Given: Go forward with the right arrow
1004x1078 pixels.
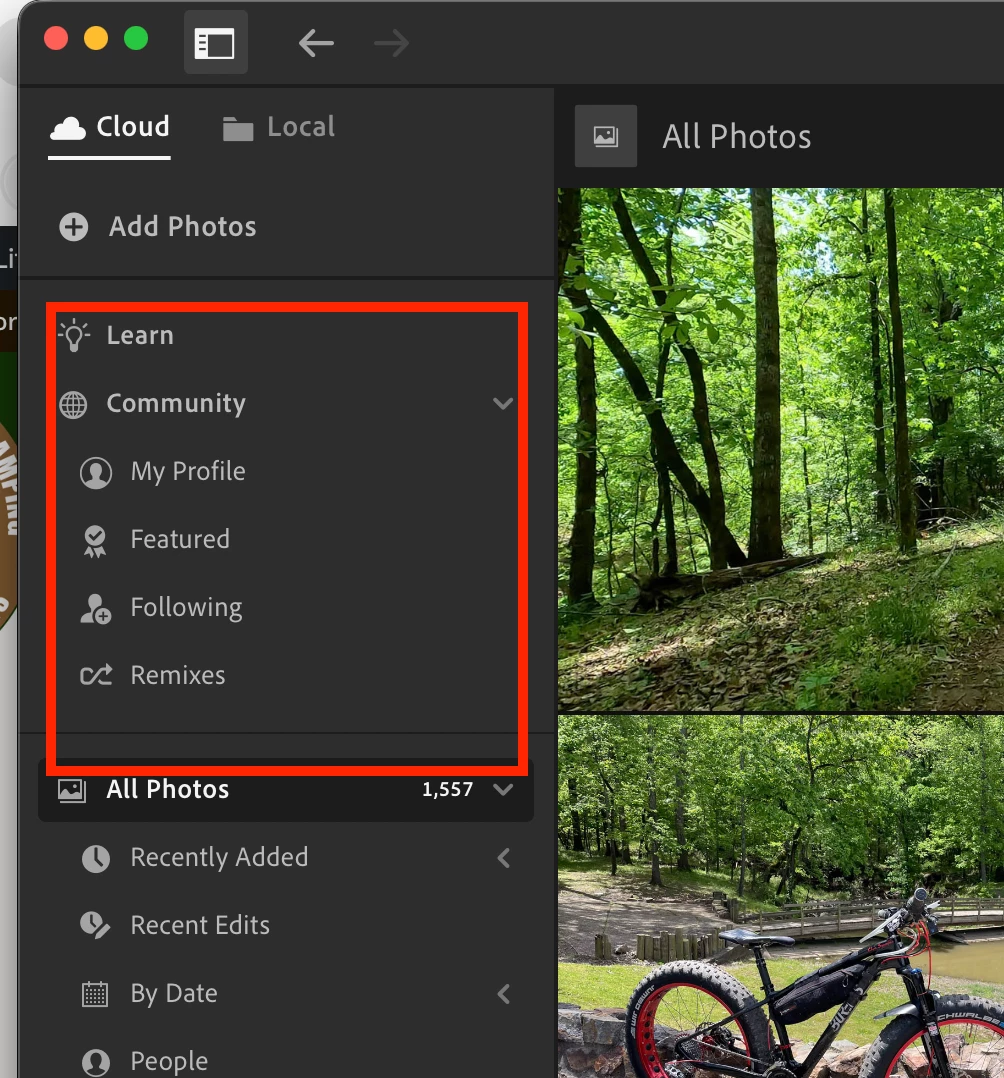Looking at the screenshot, I should 391,43.
